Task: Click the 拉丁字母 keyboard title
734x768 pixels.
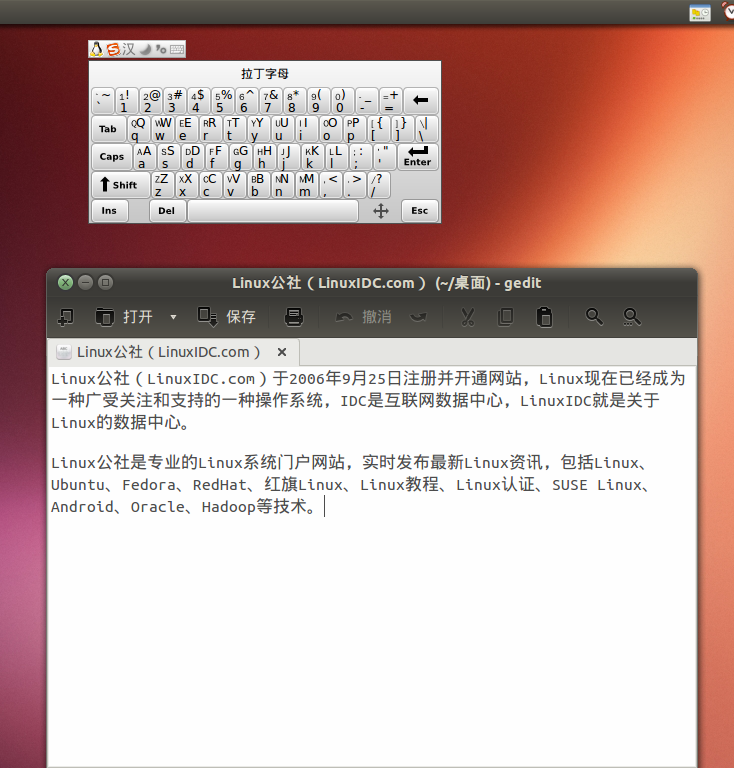Action: click(x=265, y=74)
